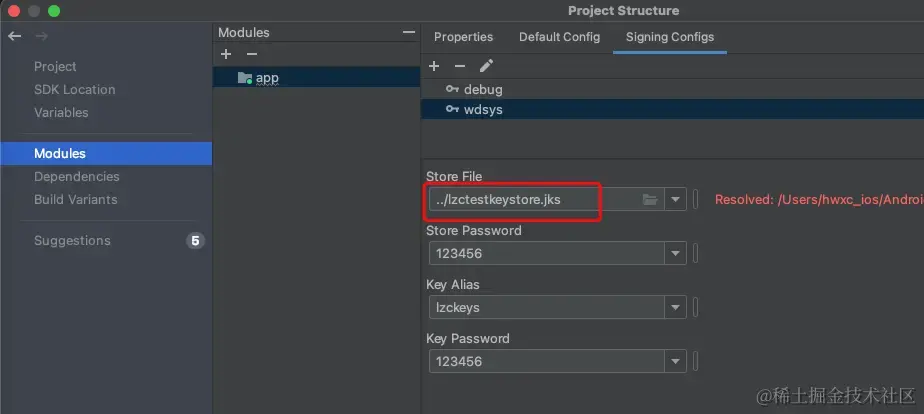Expand the Key Alias dropdown
Viewport: 924px width, 414px height.
(x=675, y=307)
